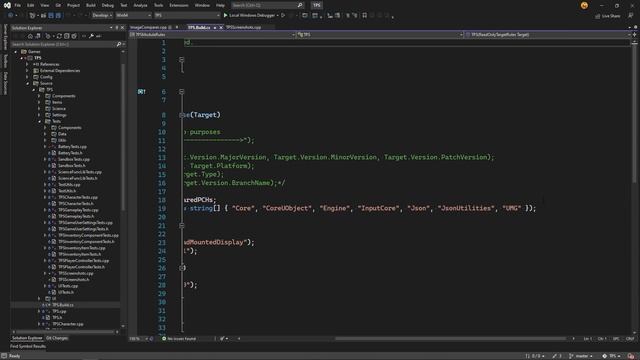
Task: Open Find Symbol Results panel
Action: click(28, 347)
